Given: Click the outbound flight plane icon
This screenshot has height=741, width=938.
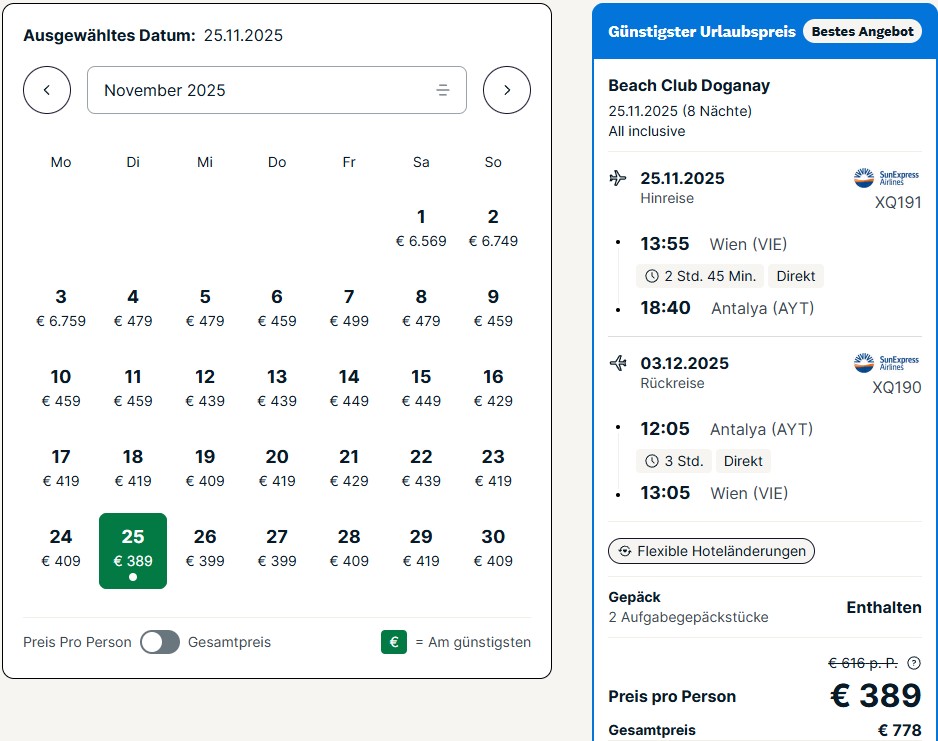Looking at the screenshot, I should 618,178.
